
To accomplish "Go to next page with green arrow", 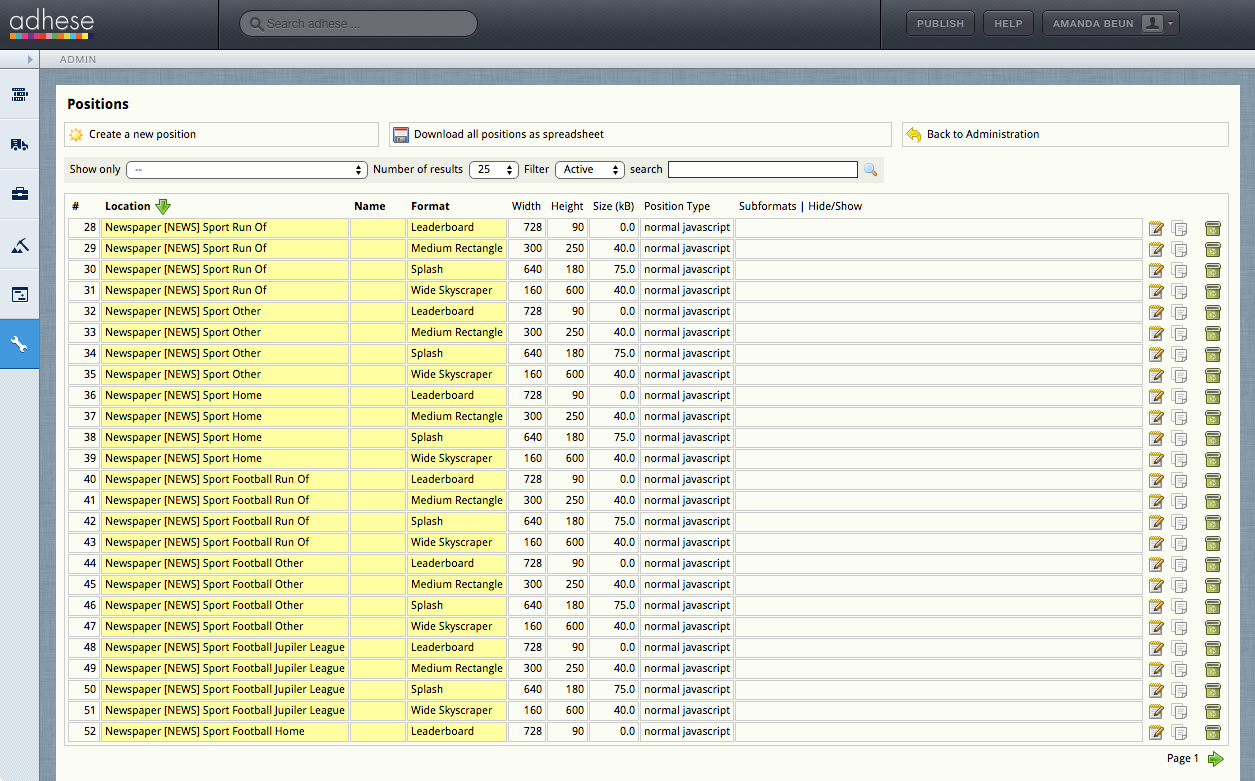I will coord(1215,759).
